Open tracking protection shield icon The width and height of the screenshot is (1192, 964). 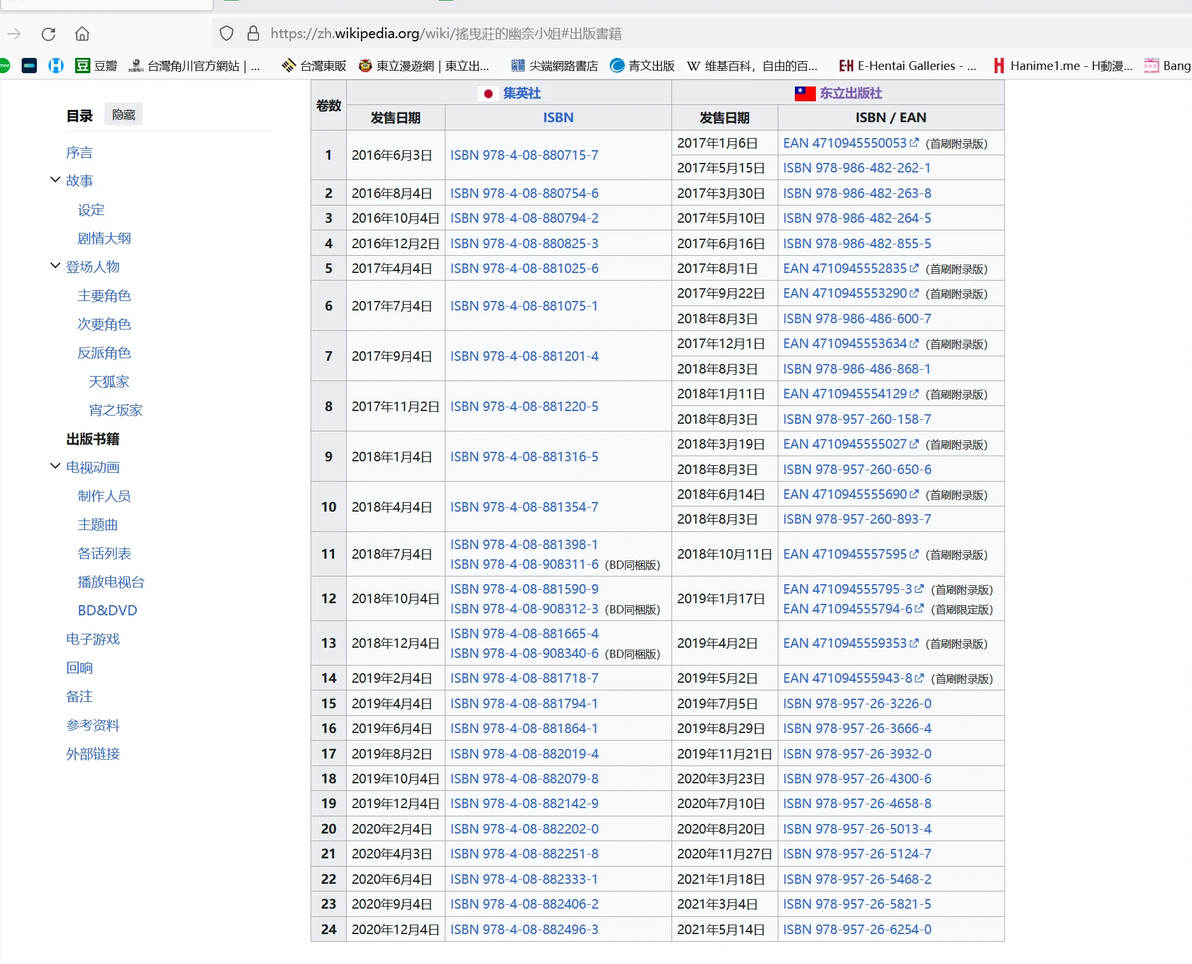[227, 33]
